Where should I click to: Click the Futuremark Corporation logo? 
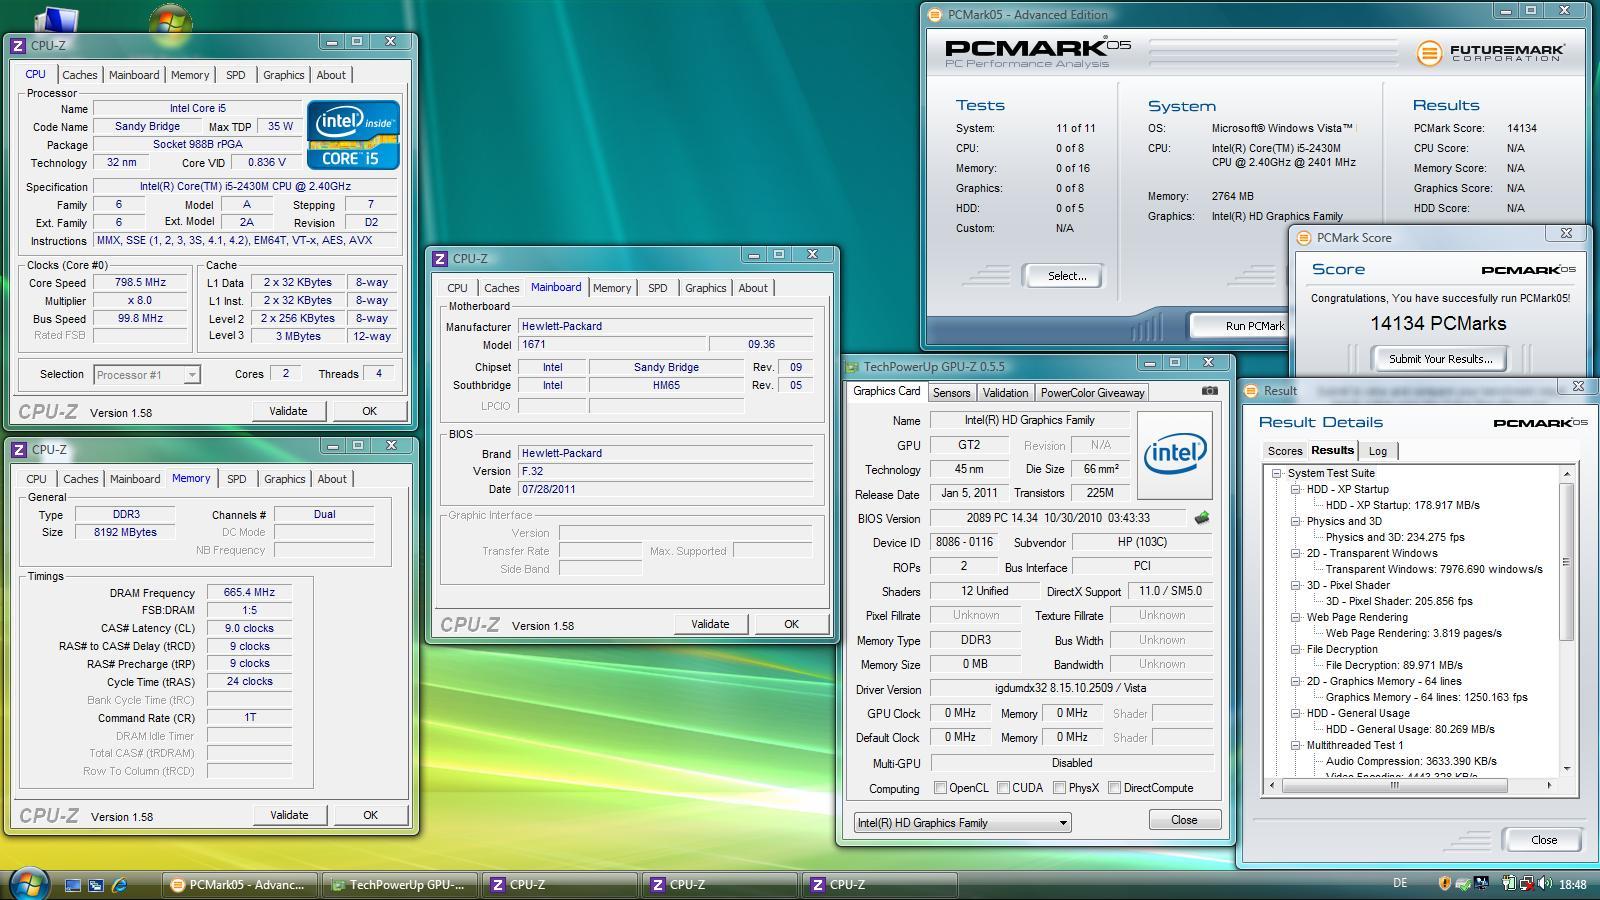point(1490,52)
